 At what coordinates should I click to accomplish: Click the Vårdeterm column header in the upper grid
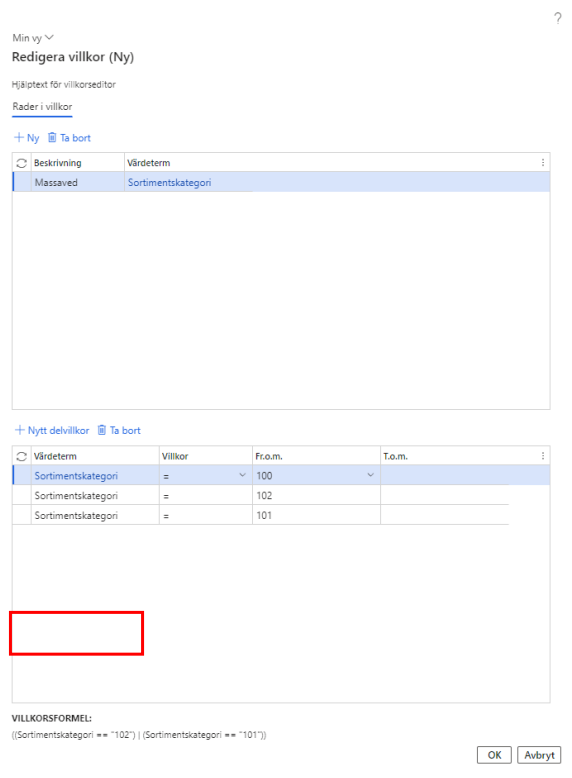148,163
